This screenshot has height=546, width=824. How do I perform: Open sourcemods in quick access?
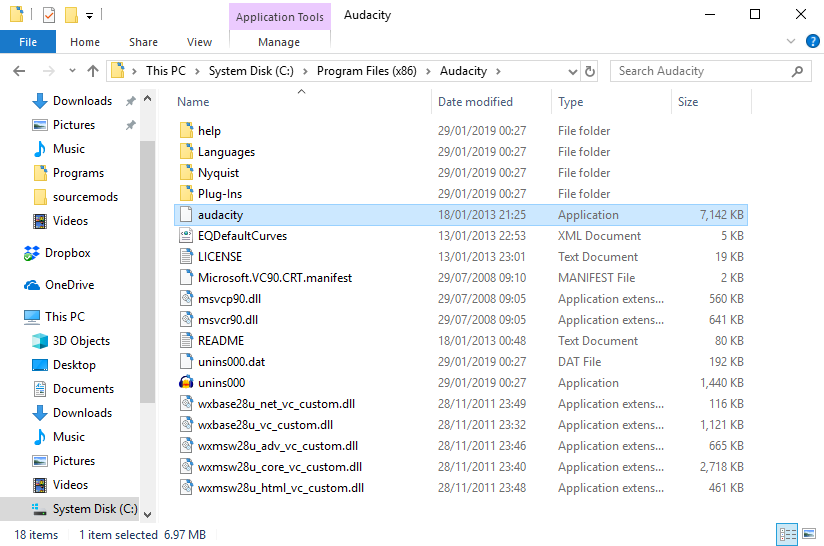click(85, 197)
